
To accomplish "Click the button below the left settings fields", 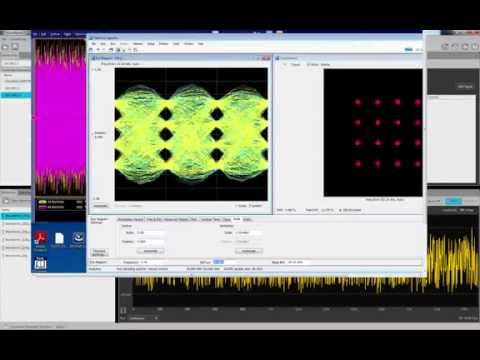I will click(x=151, y=251).
